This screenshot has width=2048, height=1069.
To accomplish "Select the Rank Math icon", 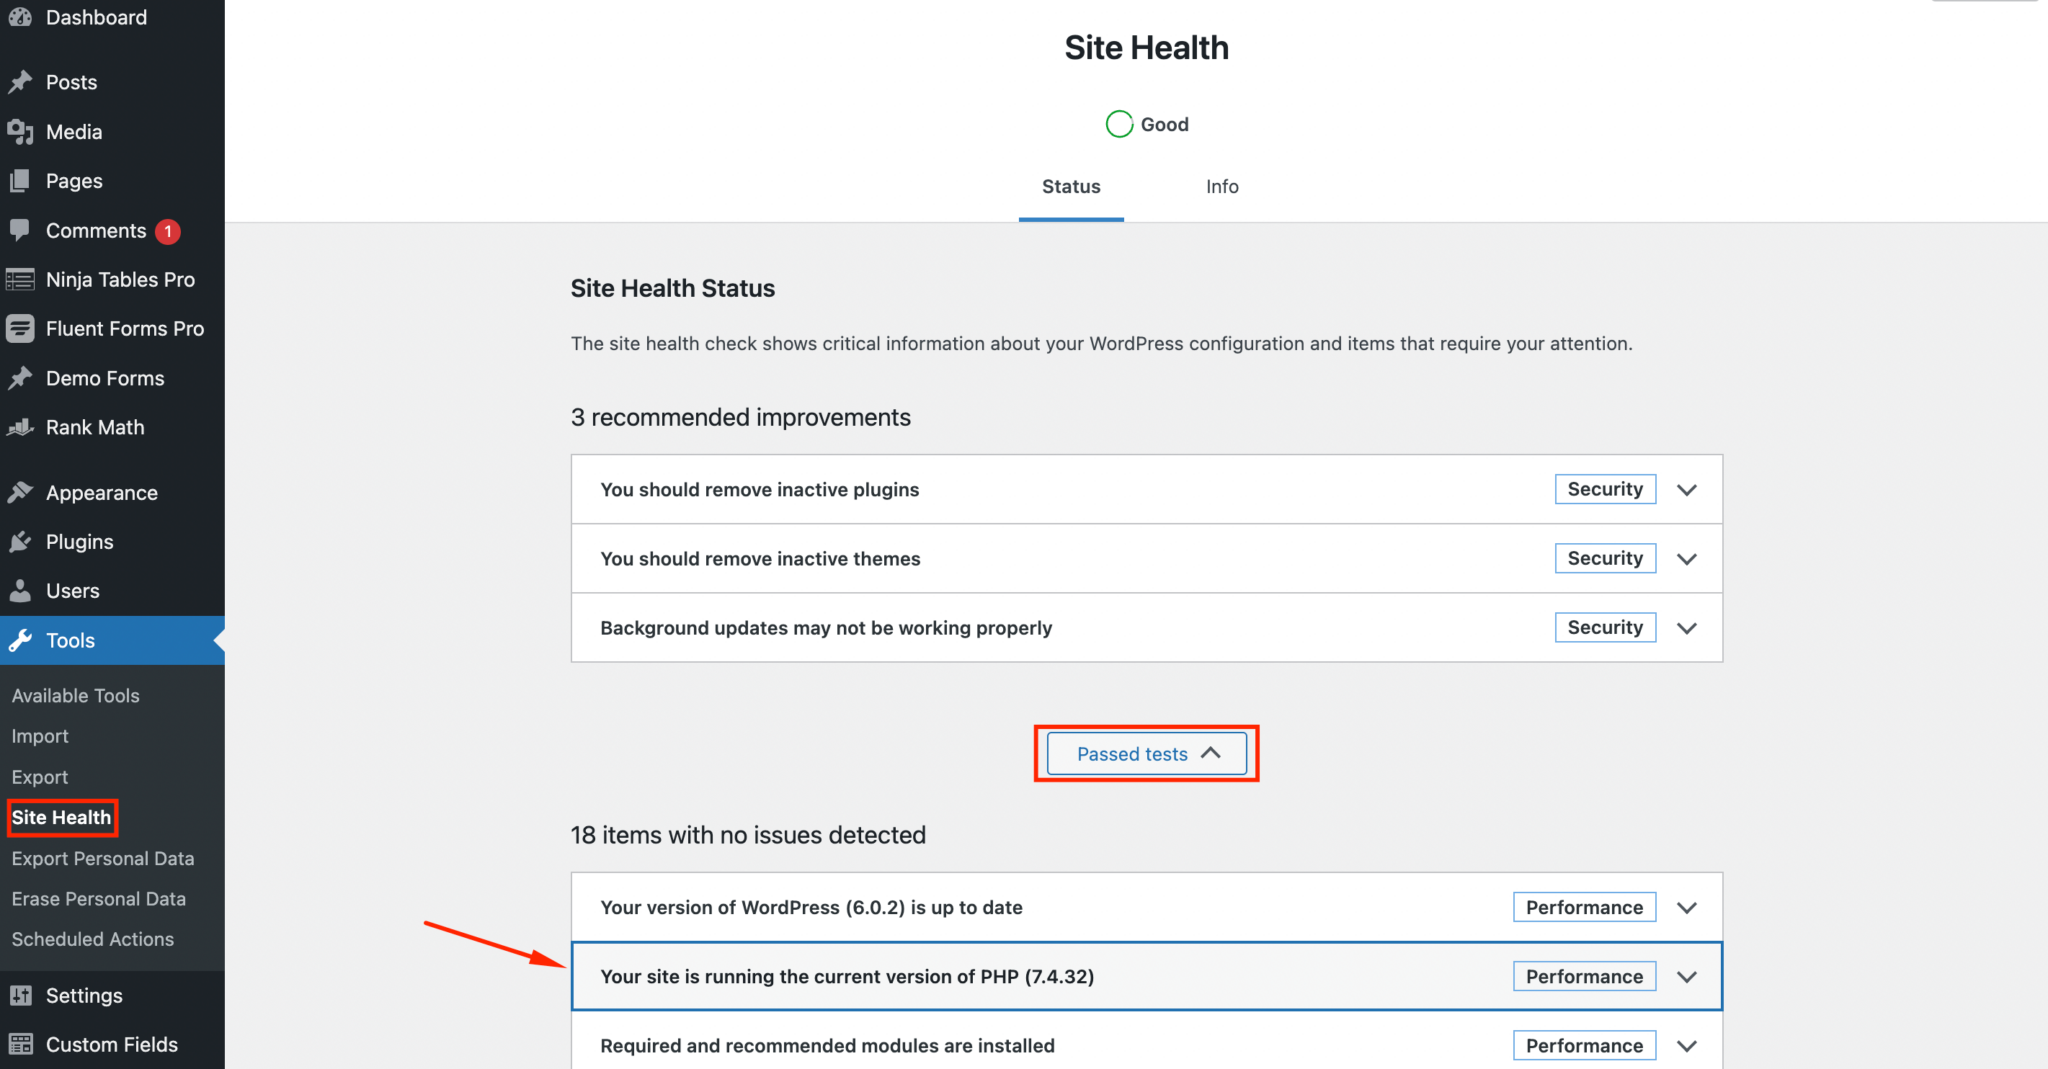I will click(x=20, y=427).
